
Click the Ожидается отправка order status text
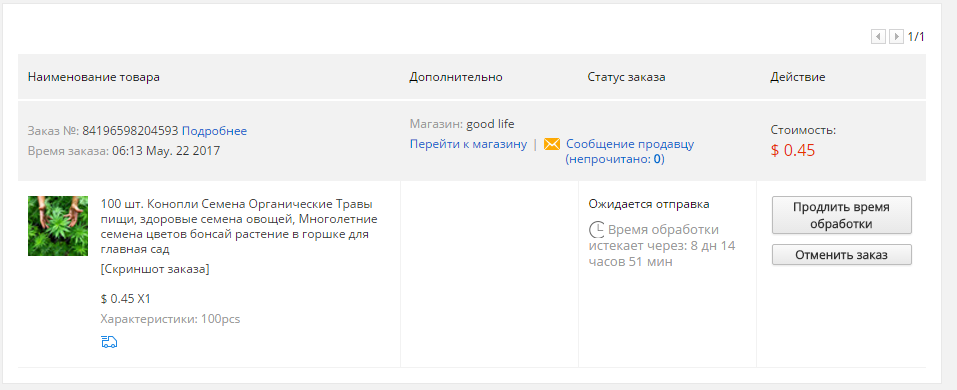tap(649, 204)
